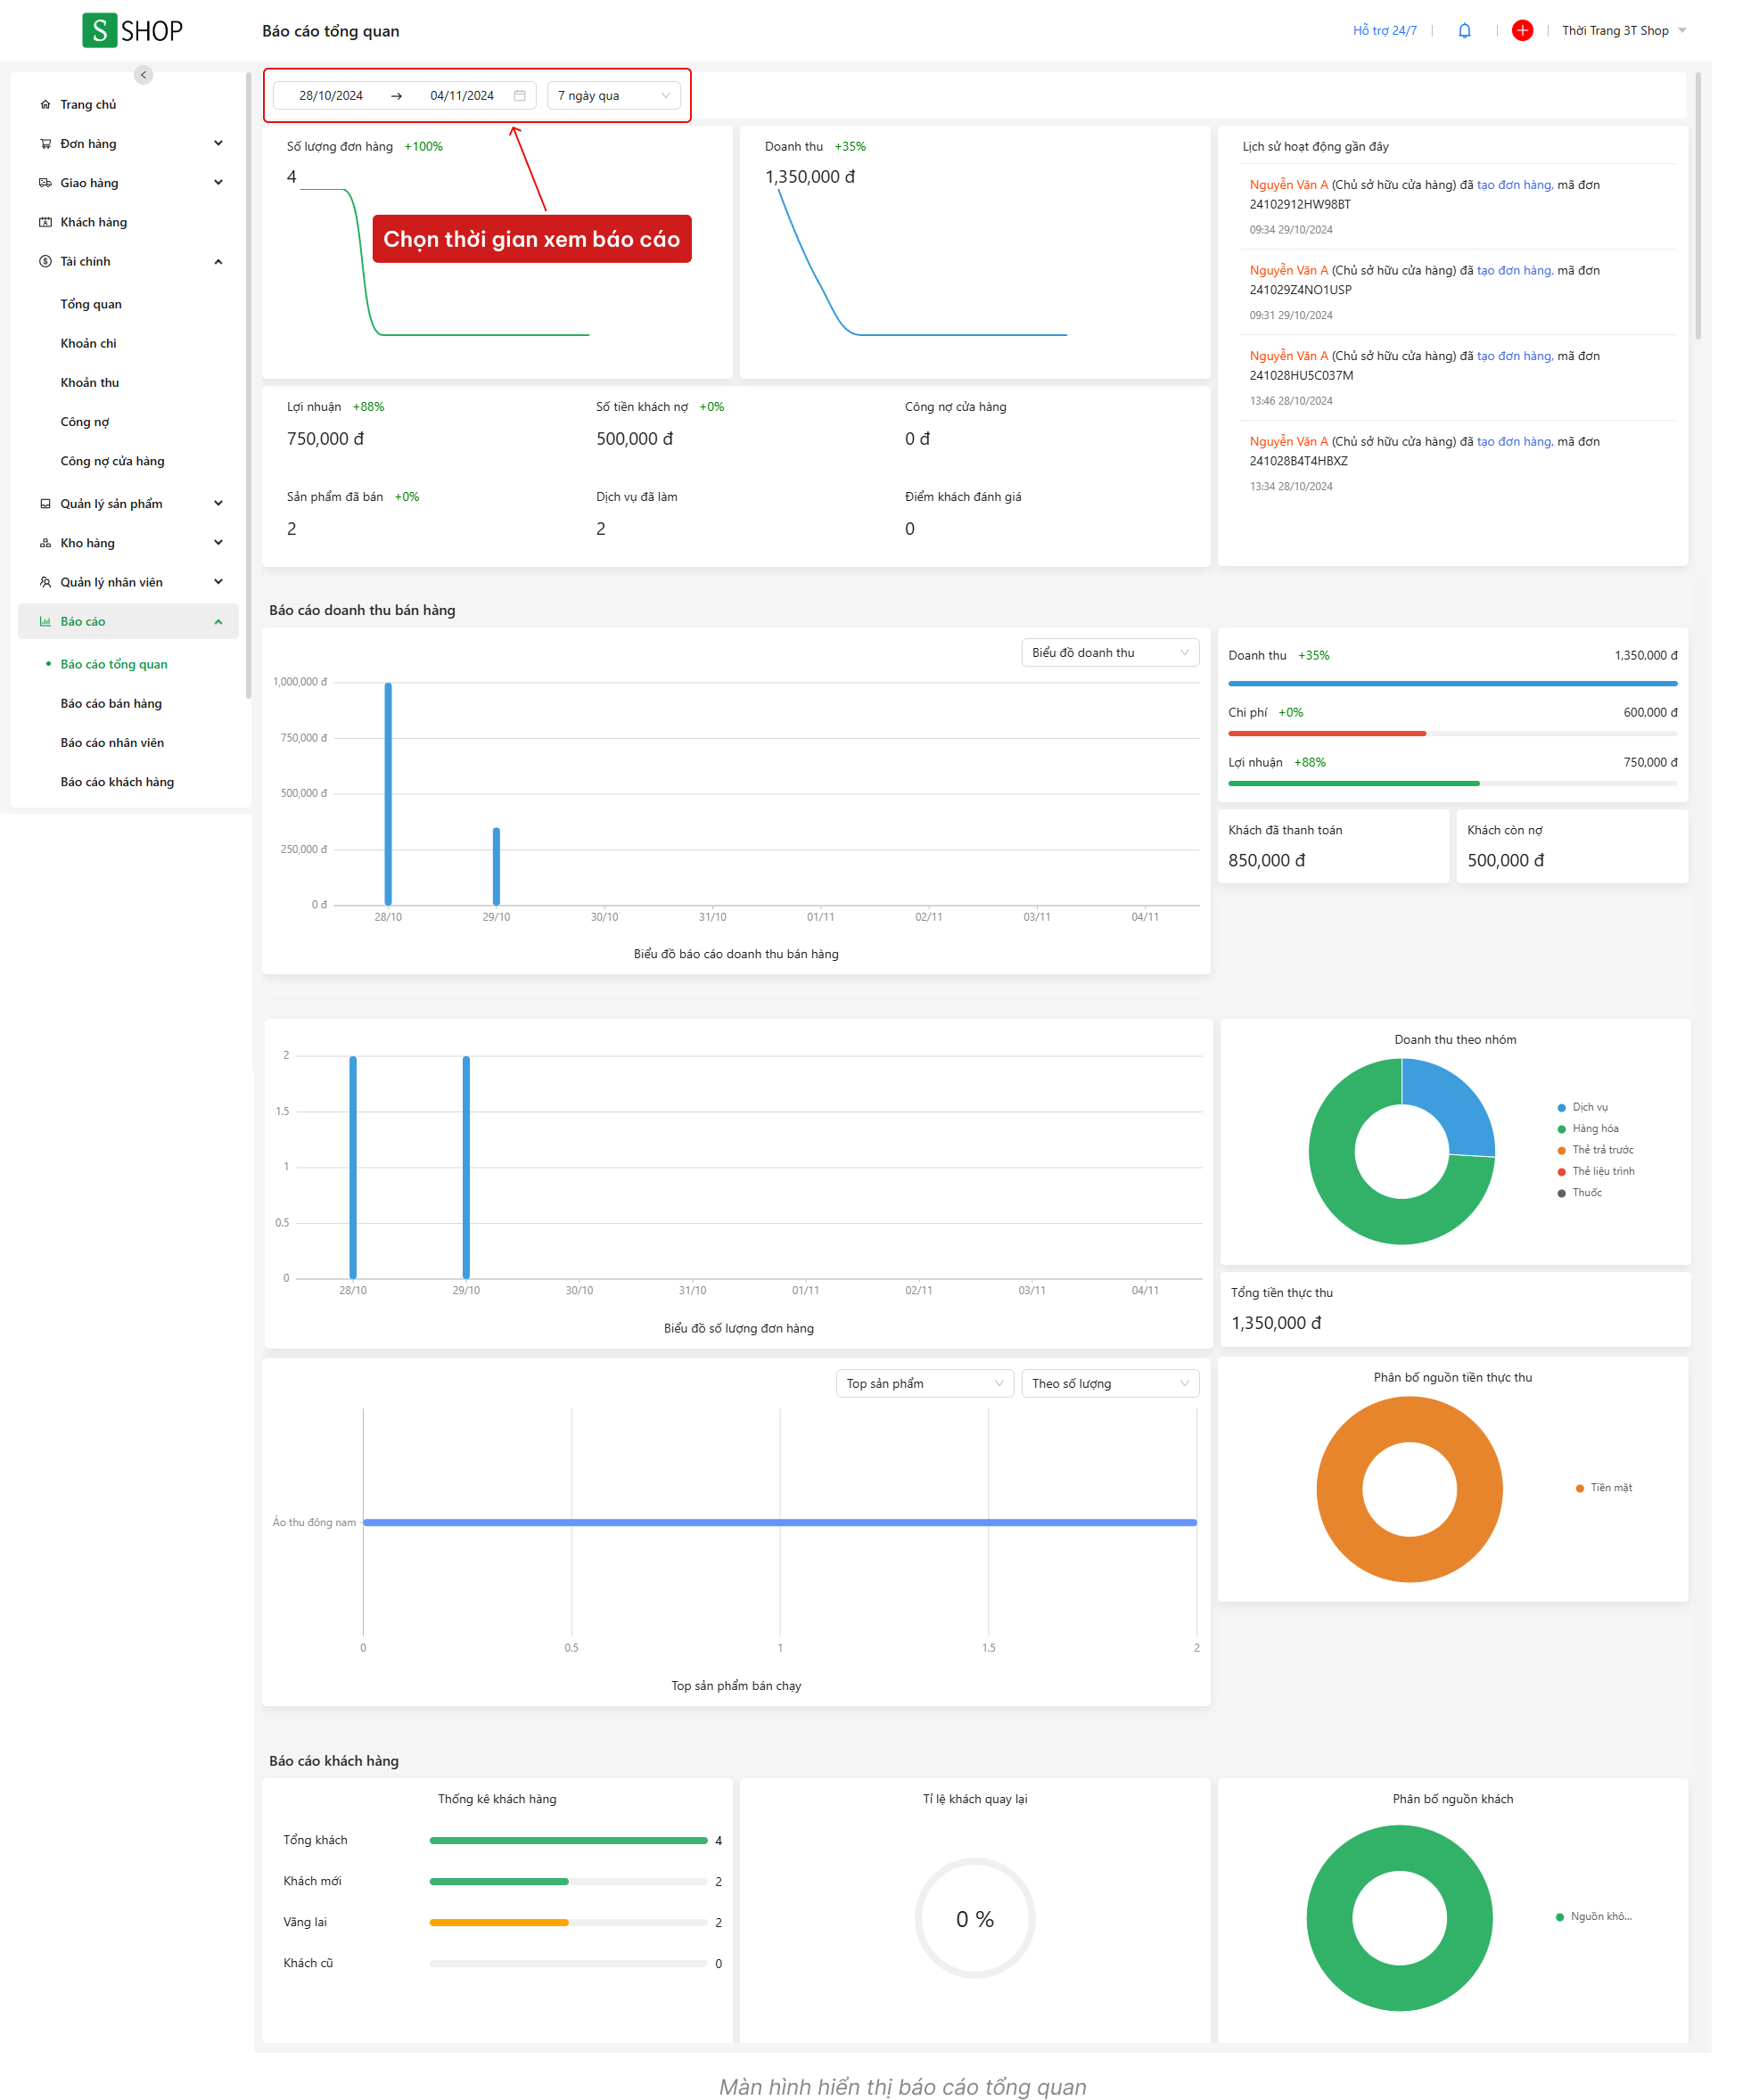
Task: Click the Kho hàng warehouse icon
Action: (45, 543)
